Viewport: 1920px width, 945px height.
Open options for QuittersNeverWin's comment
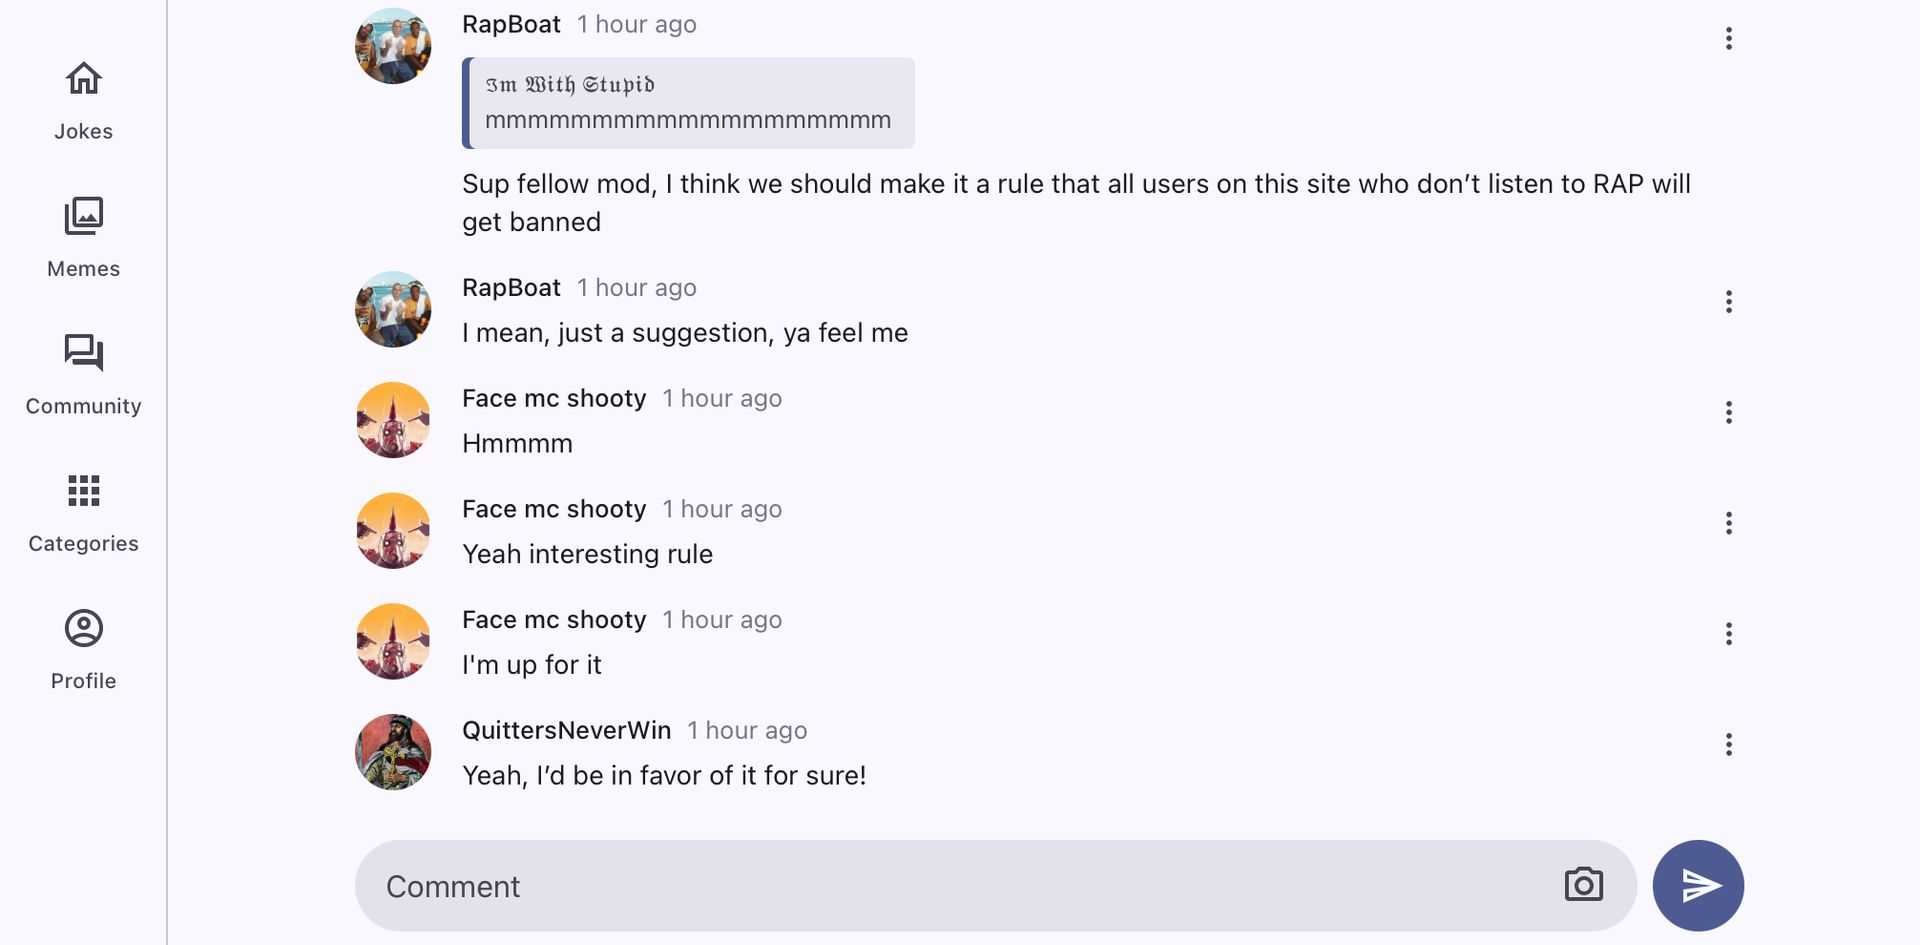pos(1728,745)
